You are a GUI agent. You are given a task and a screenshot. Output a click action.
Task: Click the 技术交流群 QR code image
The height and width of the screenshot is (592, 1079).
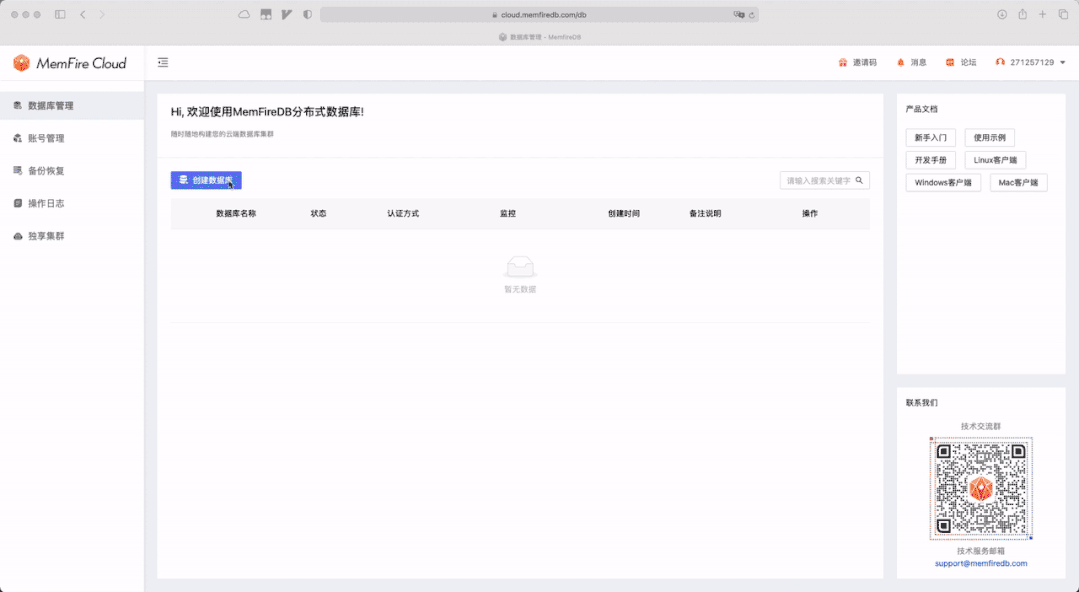pyautogui.click(x=981, y=489)
